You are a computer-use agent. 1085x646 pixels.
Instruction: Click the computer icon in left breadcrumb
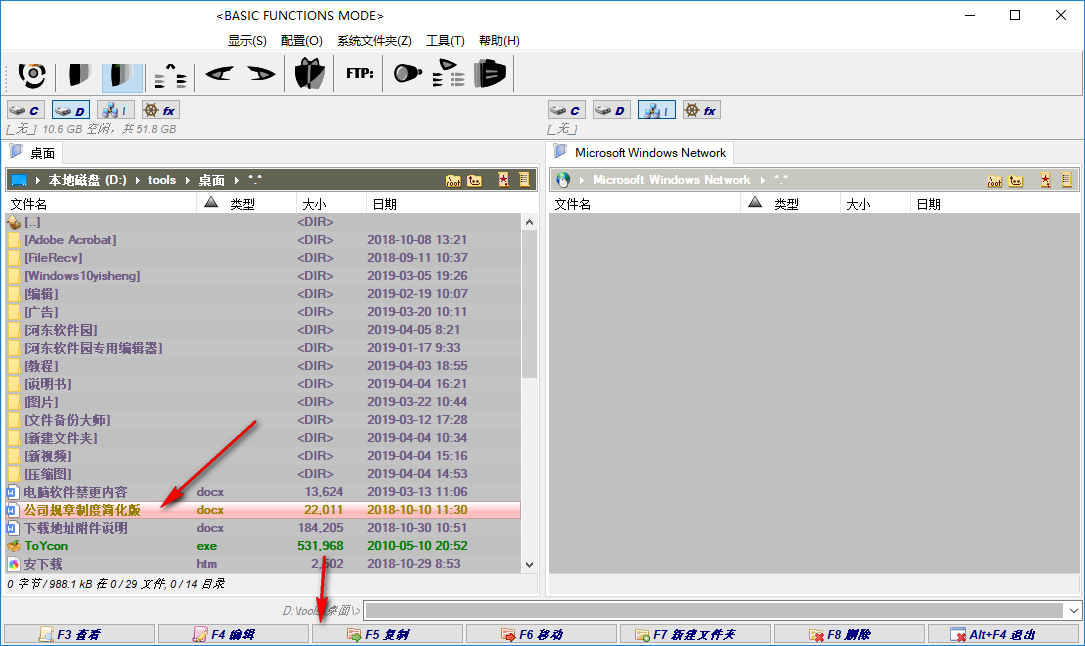coord(19,181)
